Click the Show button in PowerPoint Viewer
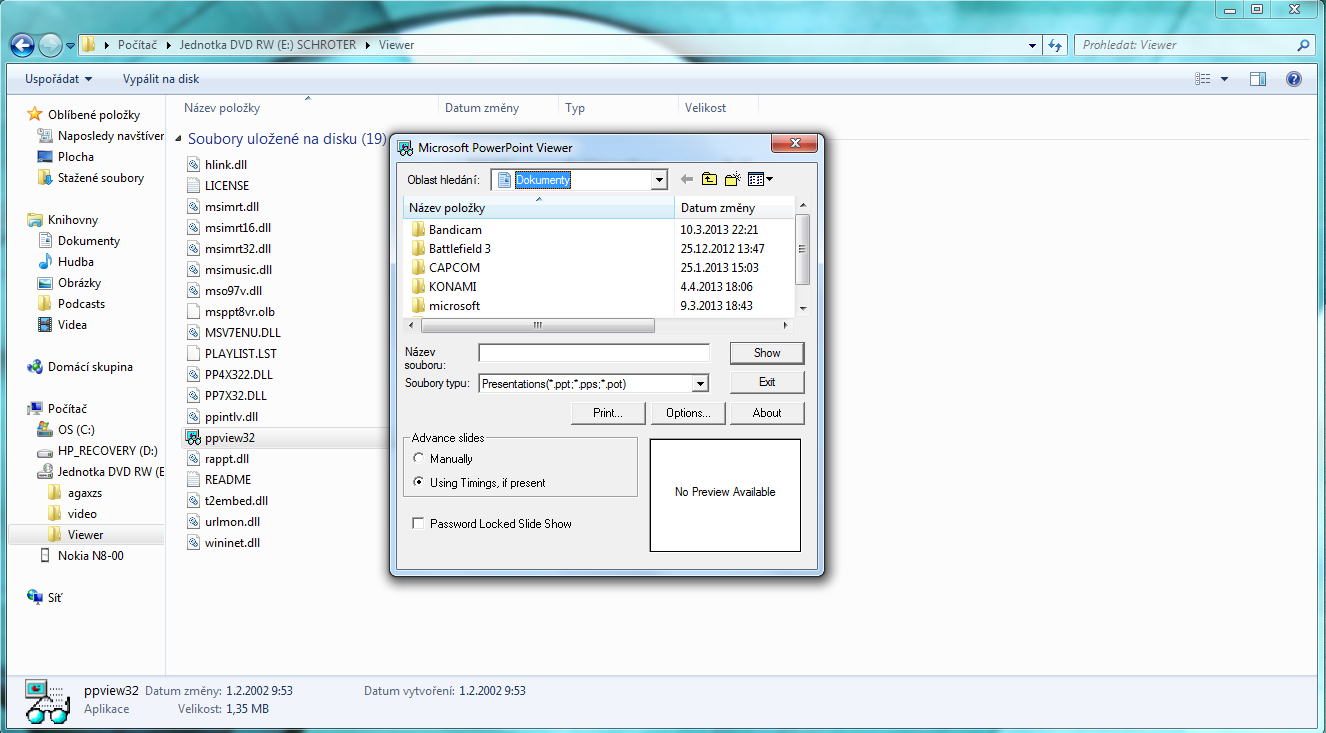The width and height of the screenshot is (1326, 733). [x=767, y=353]
